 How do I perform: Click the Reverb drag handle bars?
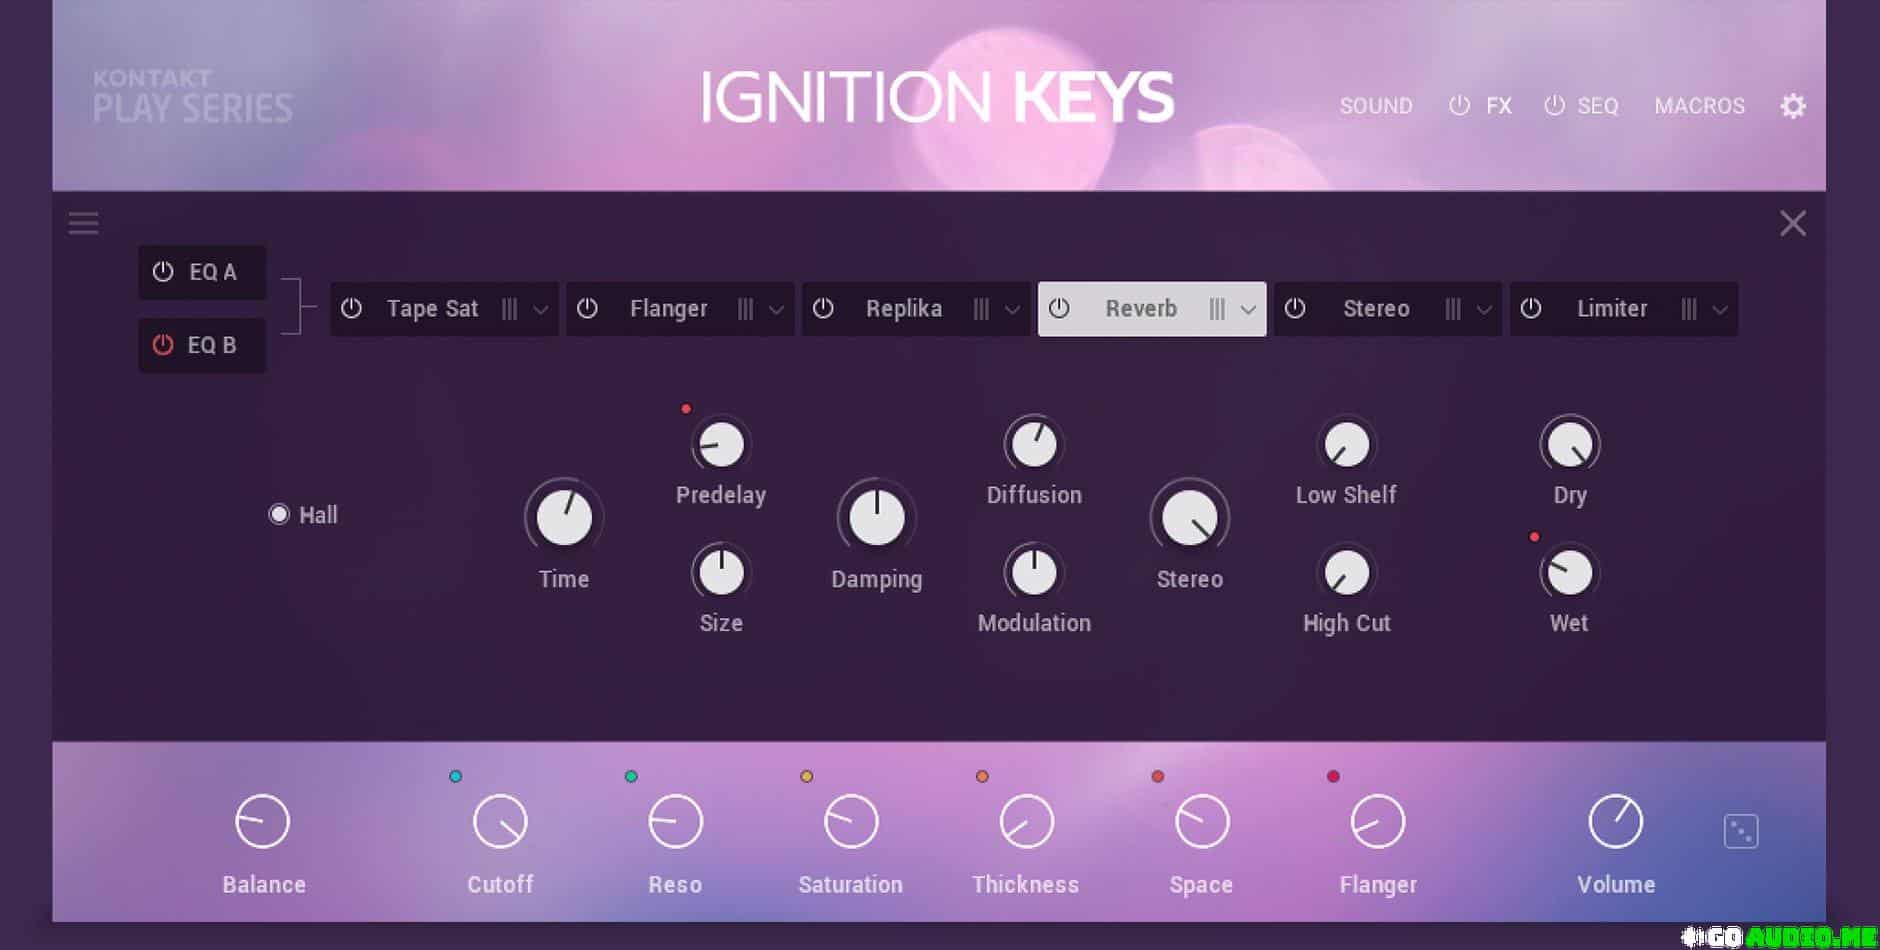pyautogui.click(x=1217, y=309)
